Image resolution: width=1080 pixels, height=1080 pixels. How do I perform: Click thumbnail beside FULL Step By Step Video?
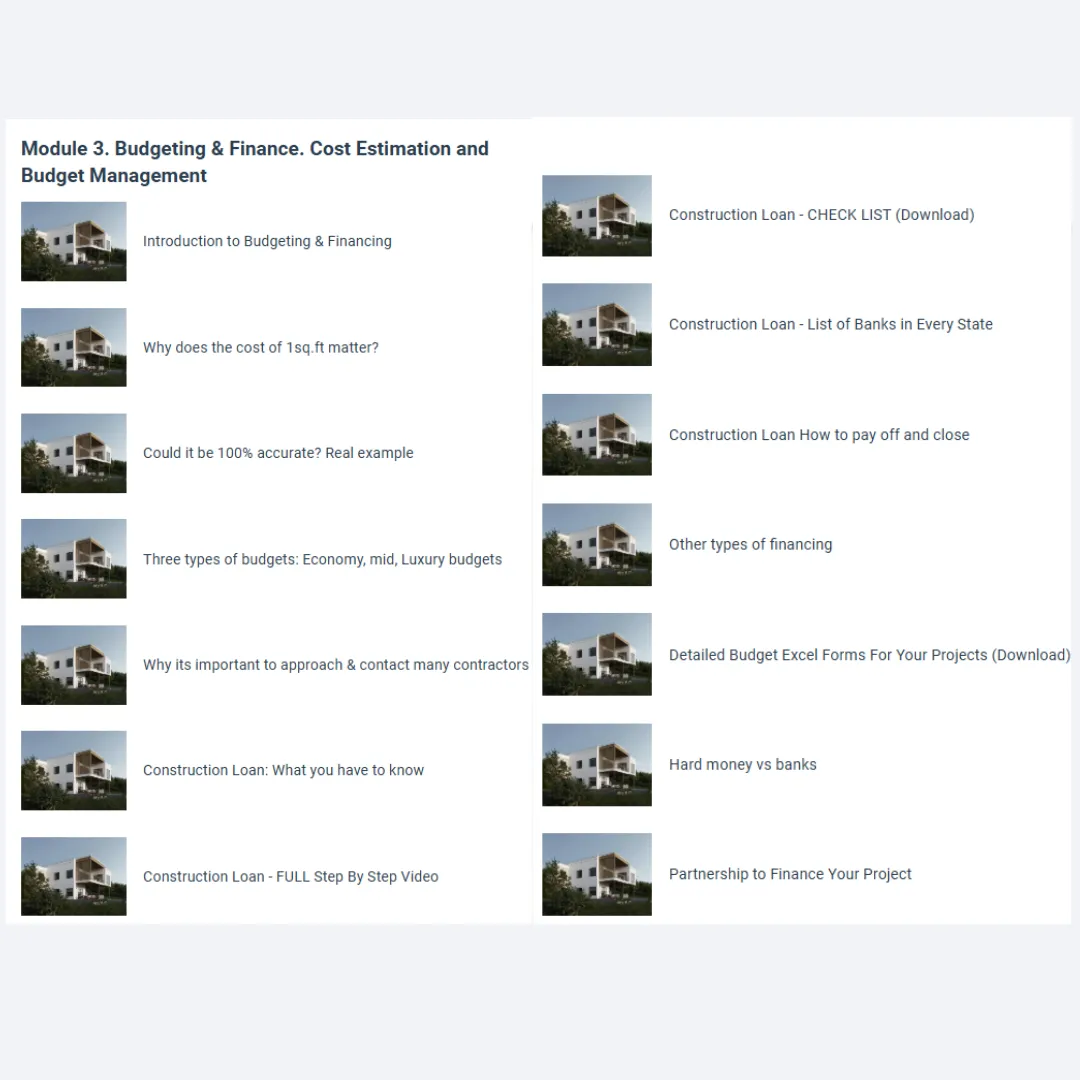point(74,876)
